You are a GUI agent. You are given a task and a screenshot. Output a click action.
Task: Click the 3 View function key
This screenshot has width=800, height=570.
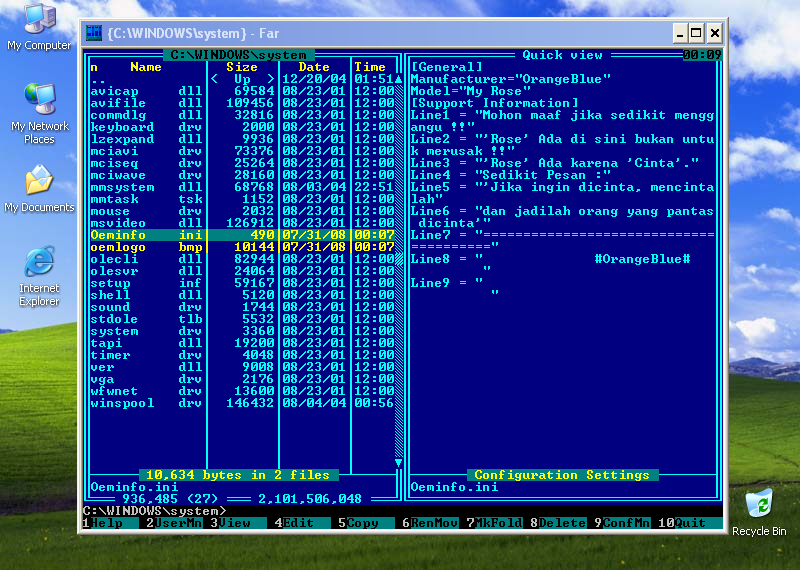238,523
